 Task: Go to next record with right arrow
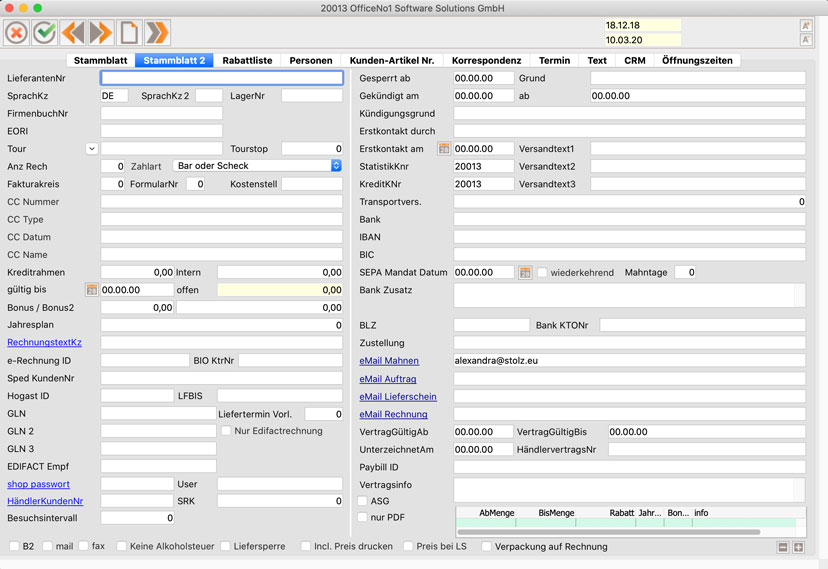click(101, 33)
